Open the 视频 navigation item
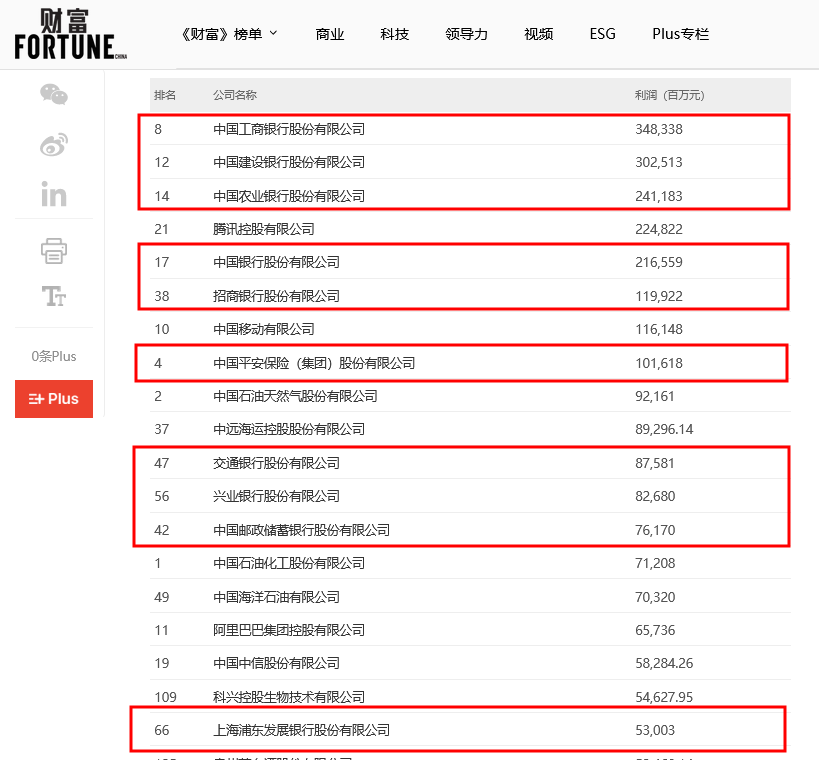Screen dimensions: 819x760 point(538,34)
